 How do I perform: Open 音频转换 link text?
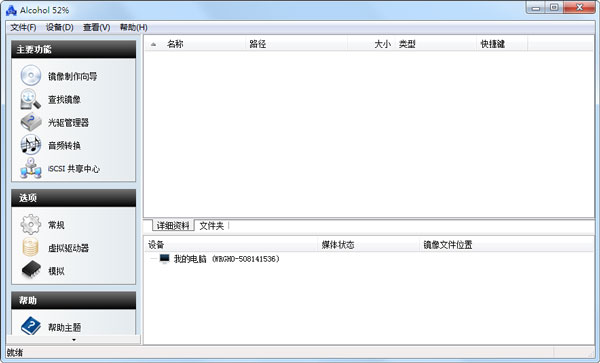(64, 145)
